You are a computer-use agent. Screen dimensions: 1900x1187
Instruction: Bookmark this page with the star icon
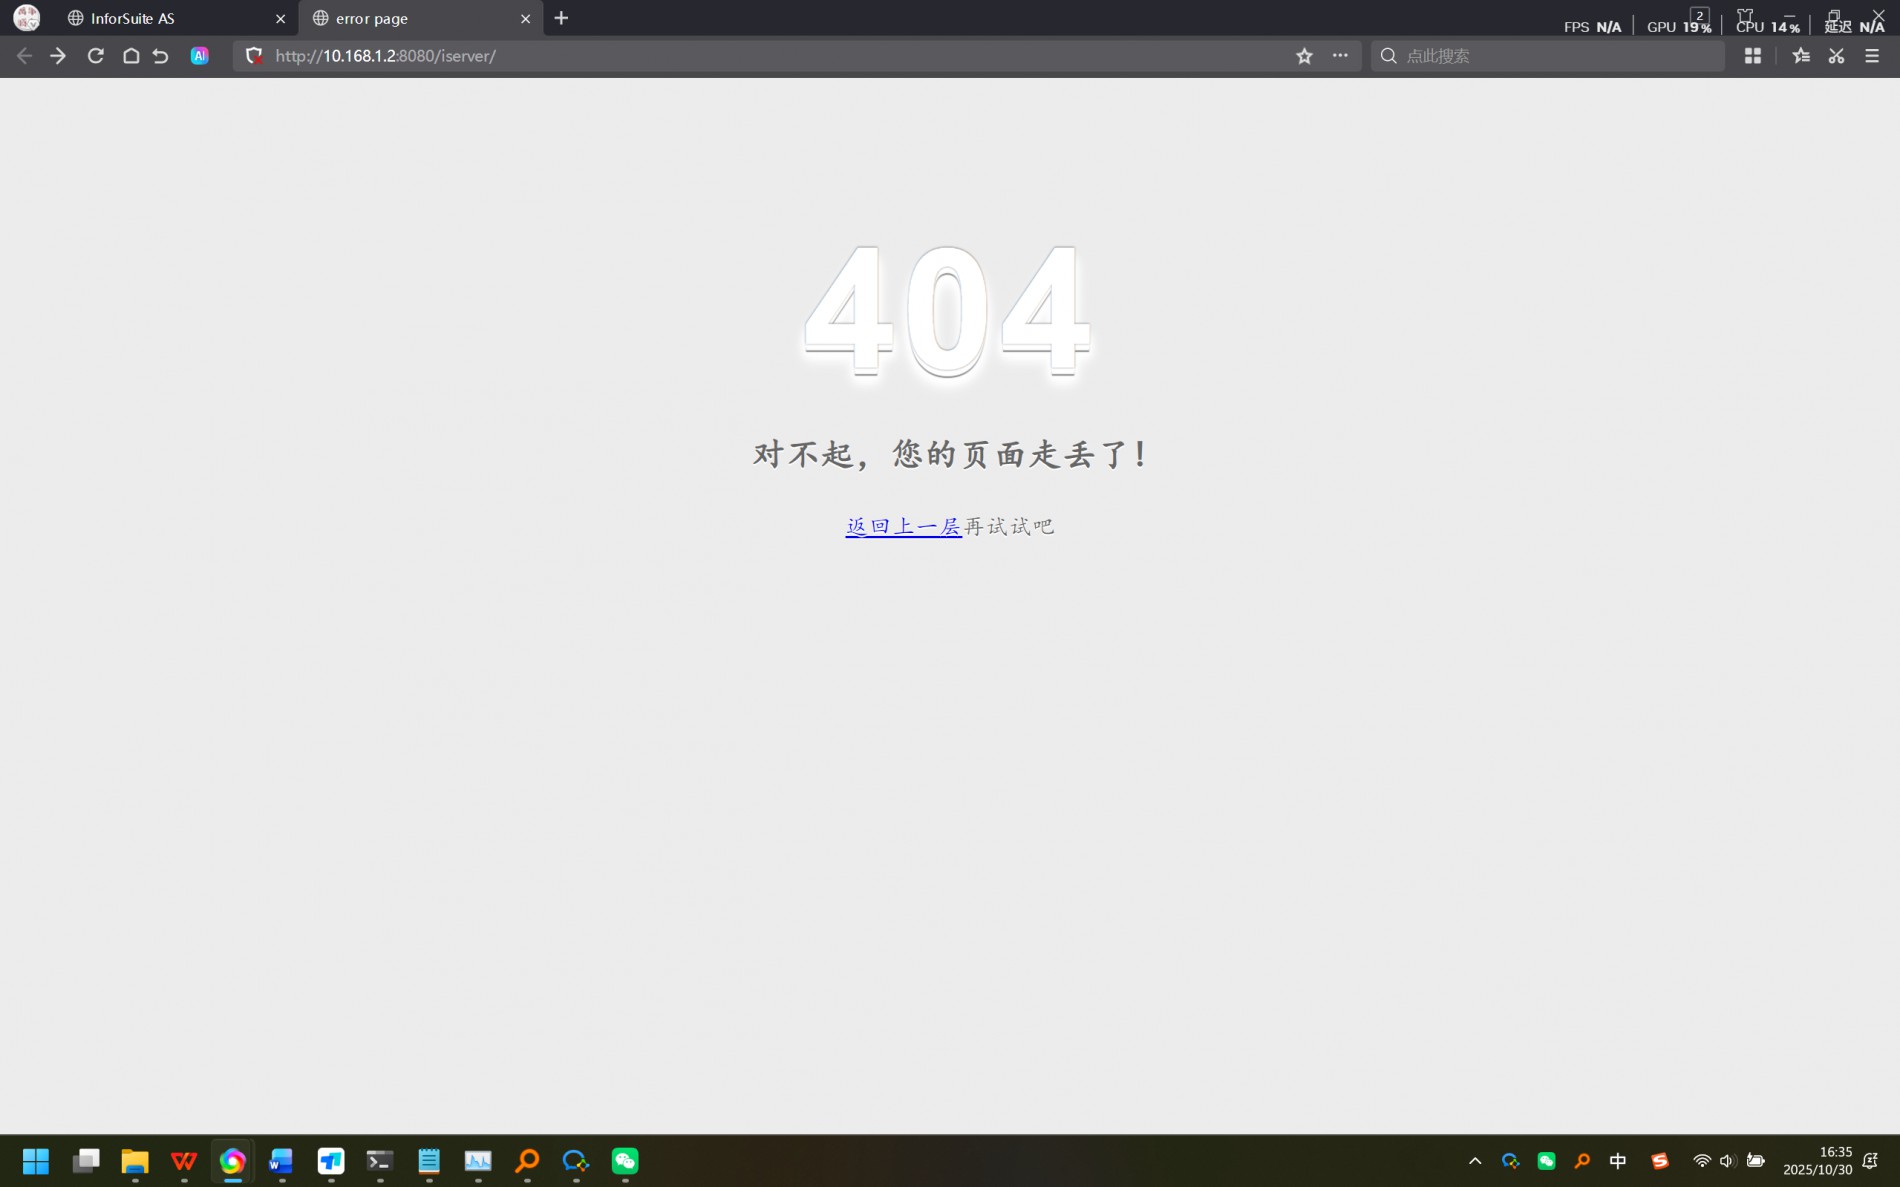click(1304, 56)
